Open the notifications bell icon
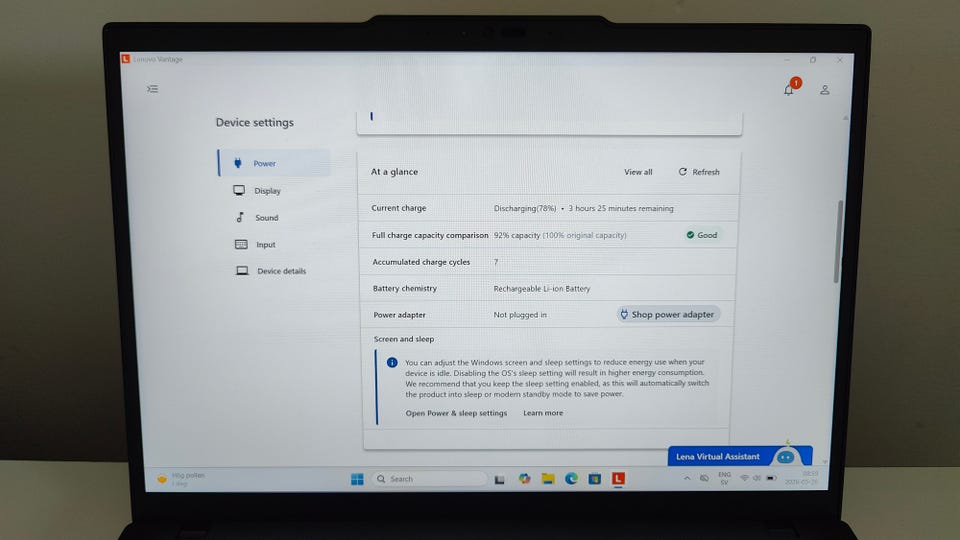Image resolution: width=960 pixels, height=540 pixels. [x=789, y=90]
